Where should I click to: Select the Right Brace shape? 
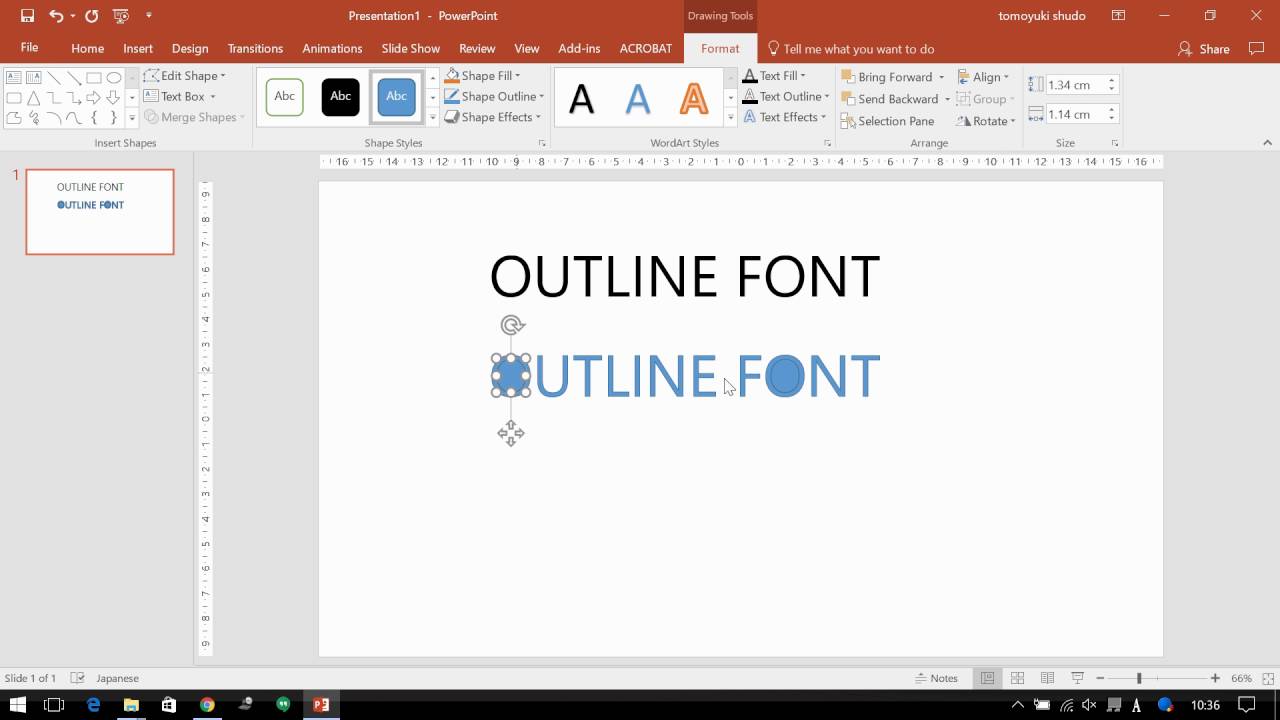[x=113, y=117]
